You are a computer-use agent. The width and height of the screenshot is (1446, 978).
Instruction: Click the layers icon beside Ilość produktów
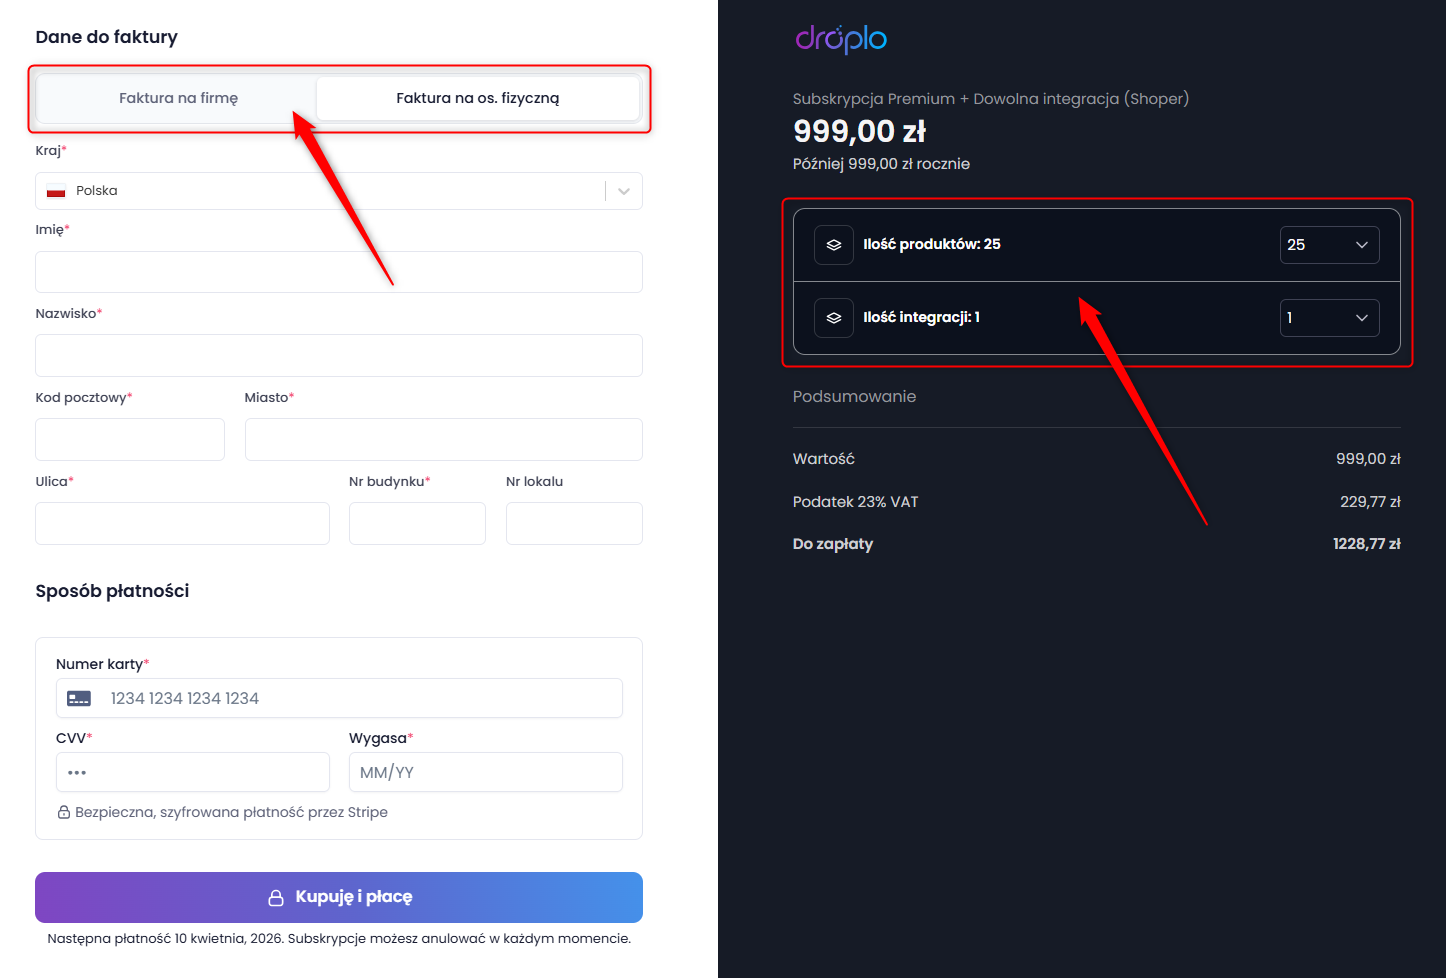[x=833, y=245]
